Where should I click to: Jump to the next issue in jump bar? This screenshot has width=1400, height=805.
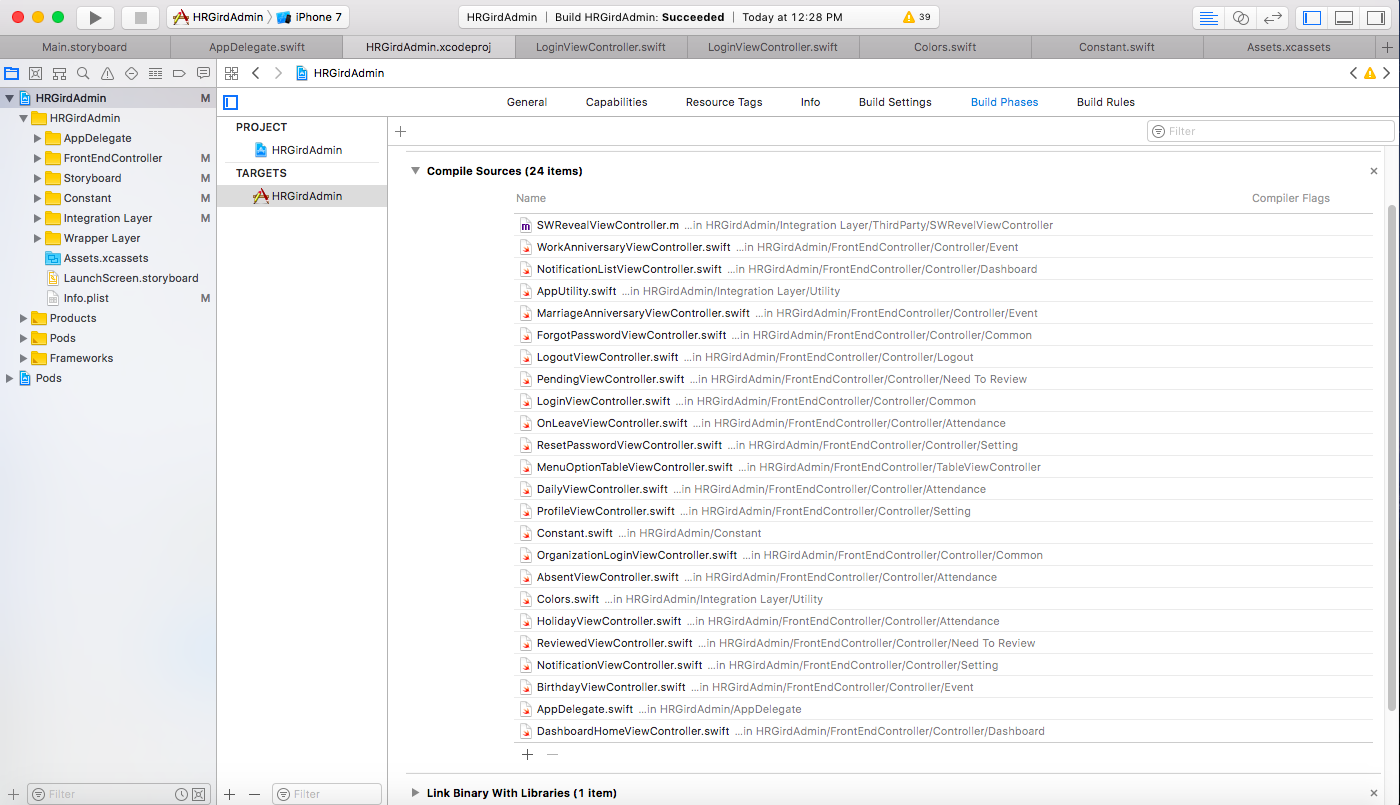pos(1388,73)
